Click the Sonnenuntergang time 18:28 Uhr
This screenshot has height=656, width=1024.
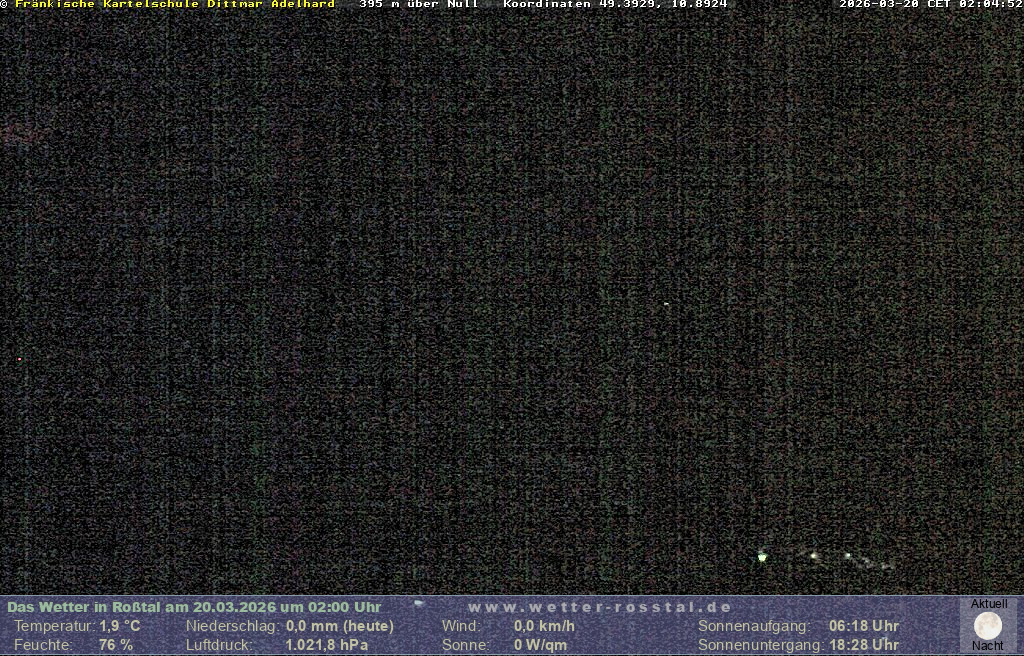(863, 645)
